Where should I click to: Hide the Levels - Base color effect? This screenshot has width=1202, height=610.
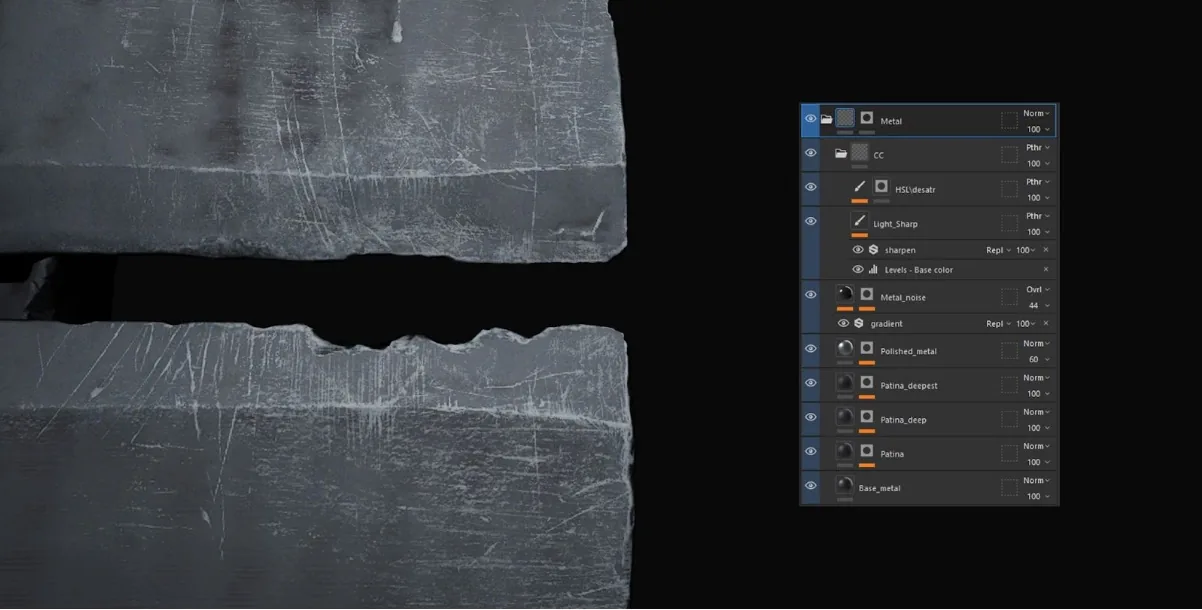tap(858, 270)
